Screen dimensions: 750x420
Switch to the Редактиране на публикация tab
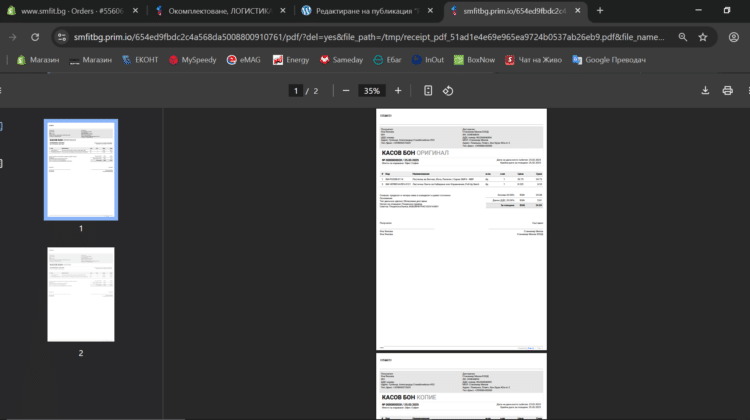pos(365,11)
